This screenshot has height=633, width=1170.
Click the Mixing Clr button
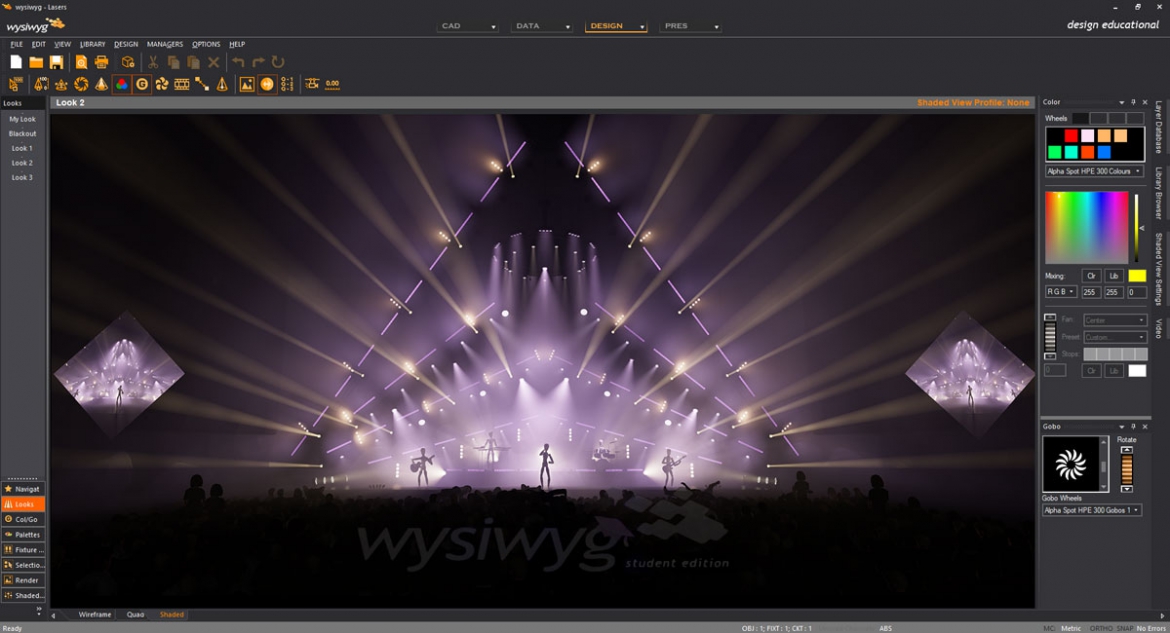(x=1092, y=276)
